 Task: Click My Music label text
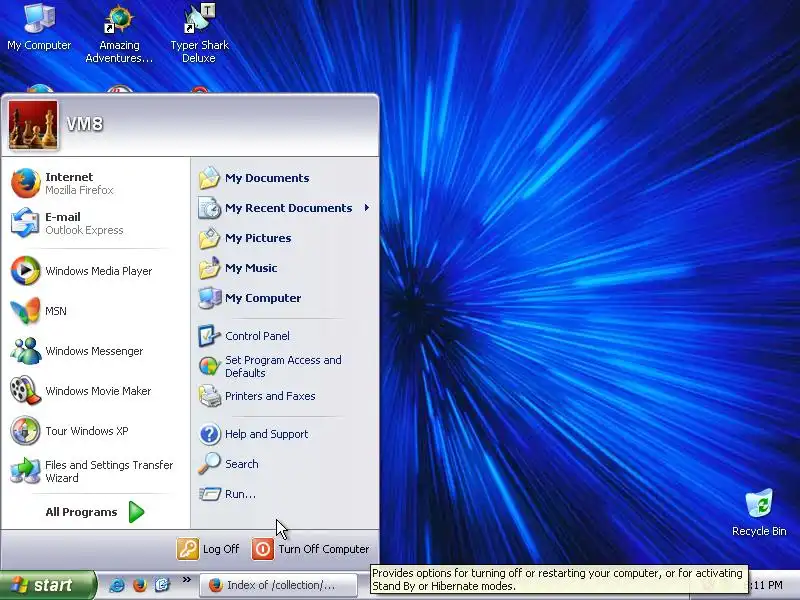click(251, 268)
